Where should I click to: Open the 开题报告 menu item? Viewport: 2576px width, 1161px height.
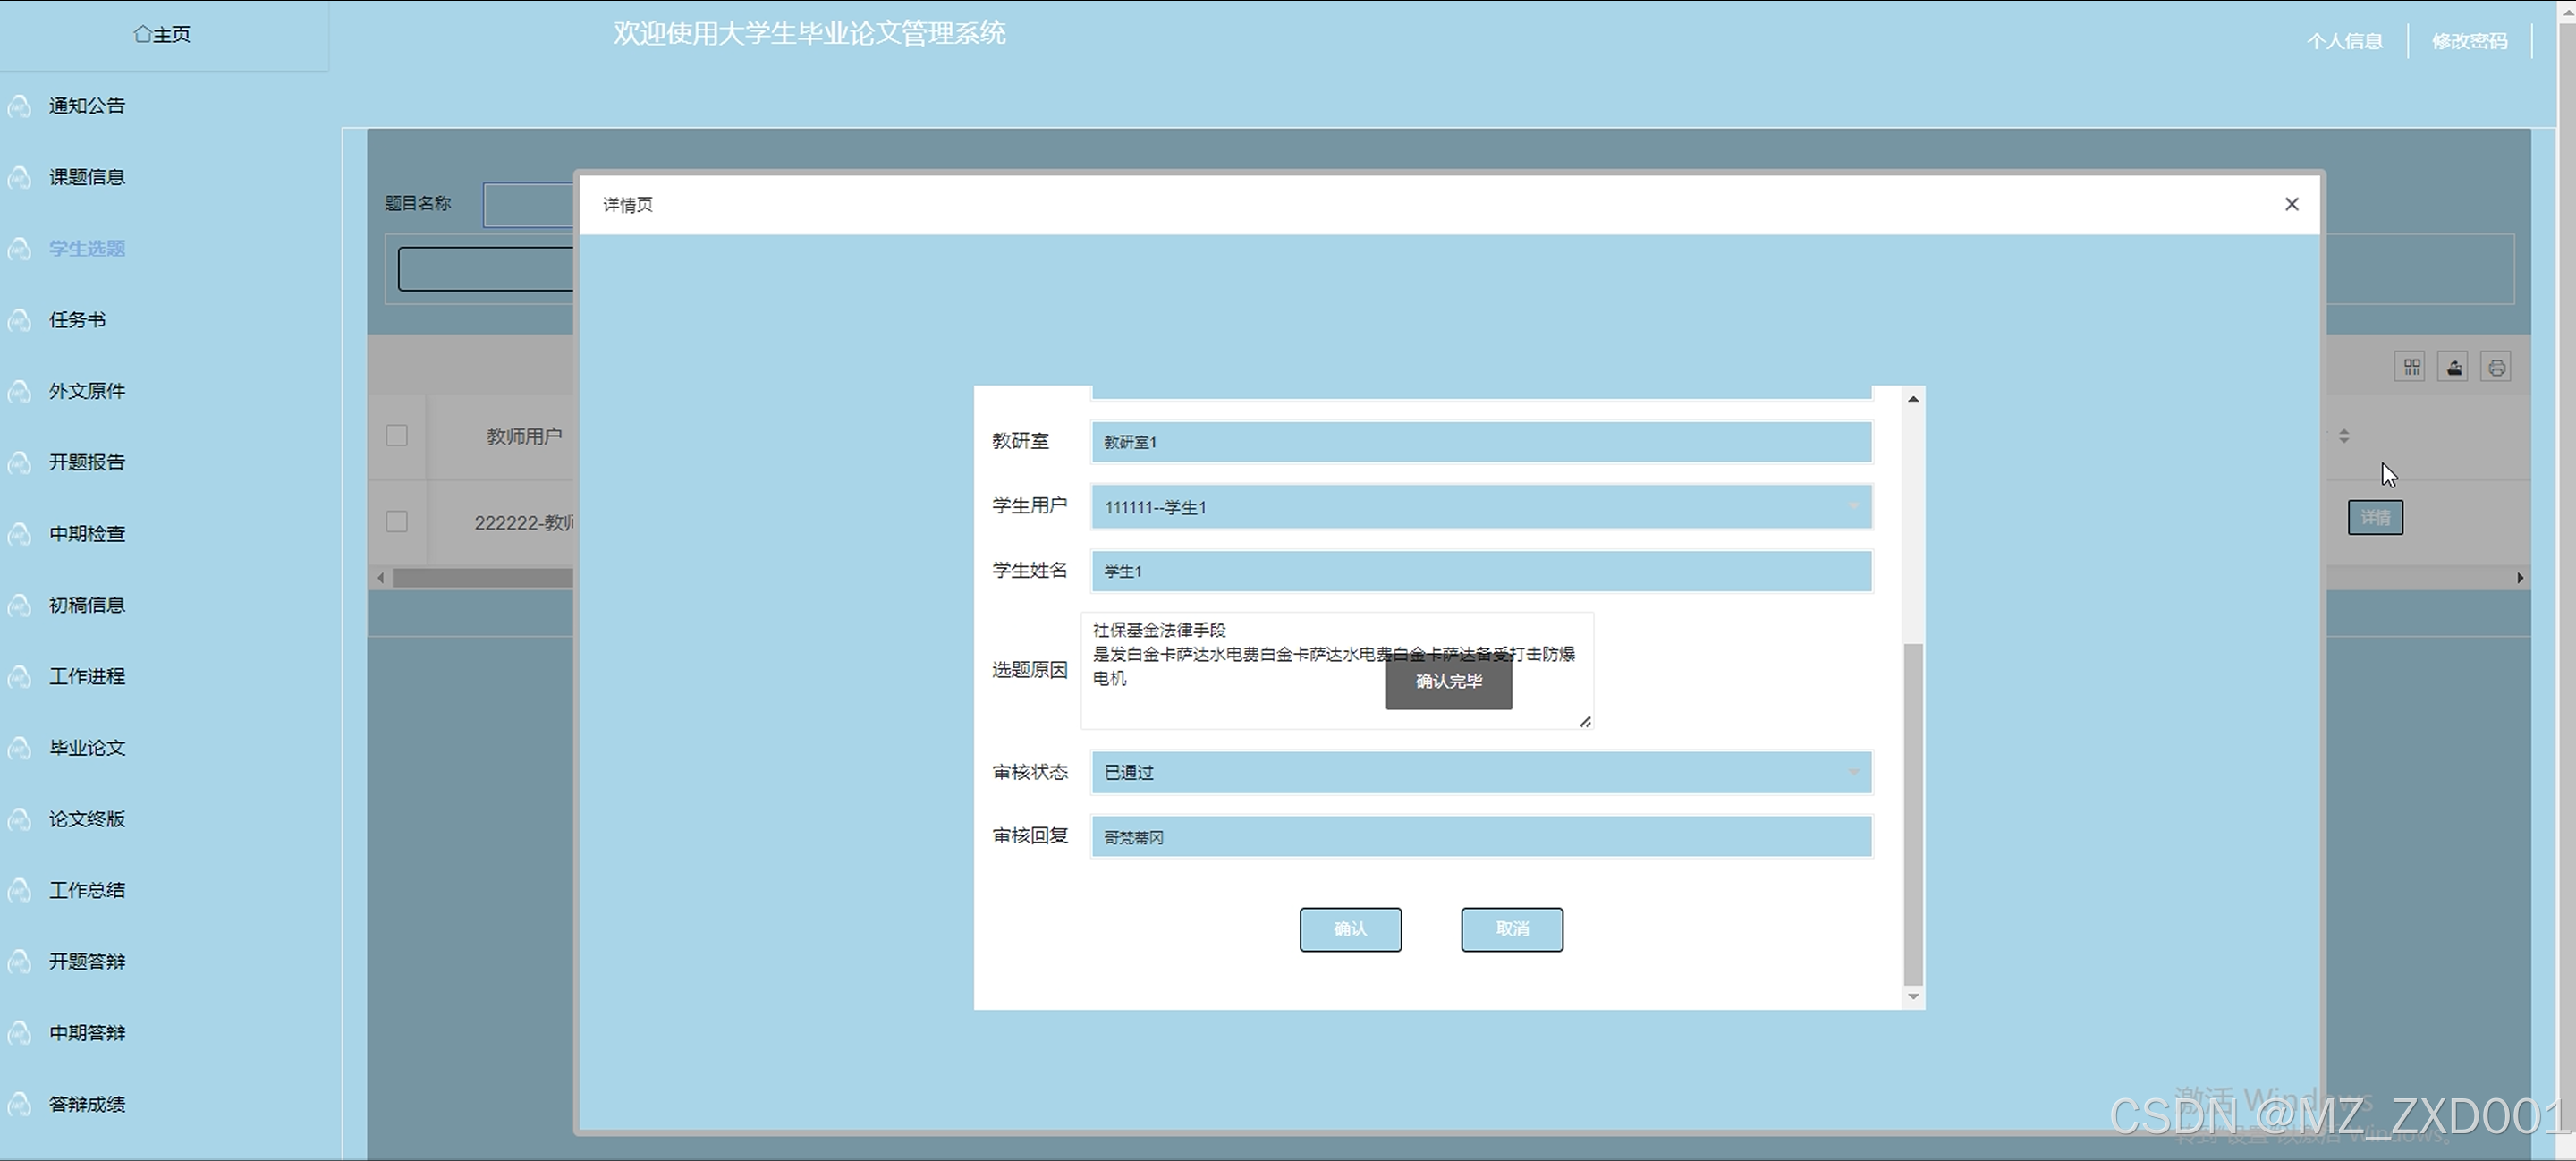point(87,462)
